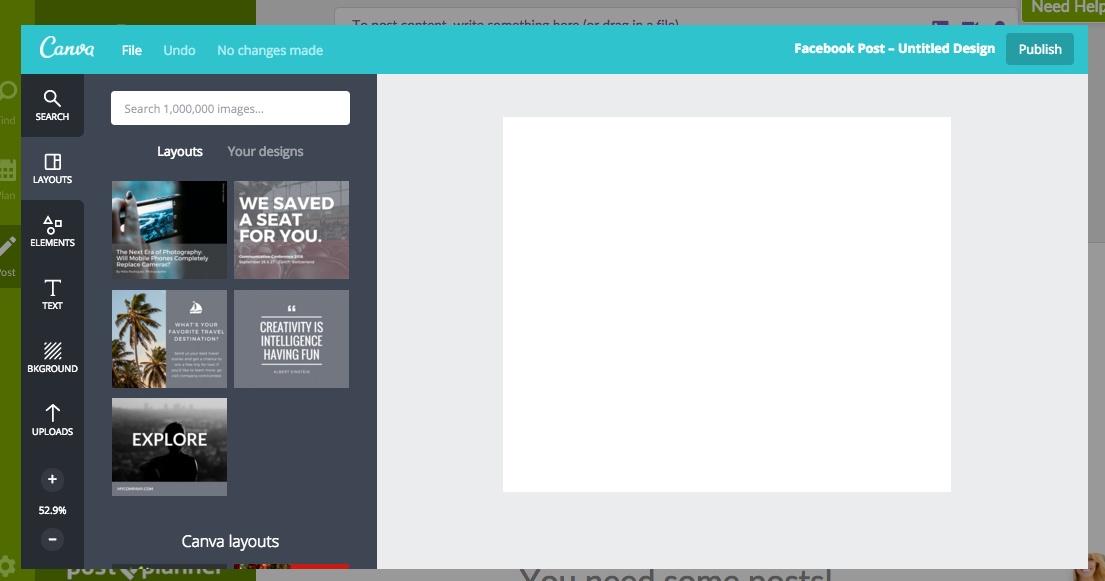1105x581 pixels.
Task: Select the 'Creativity Is Intelligence Having Fun' layout
Action: [x=291, y=338]
